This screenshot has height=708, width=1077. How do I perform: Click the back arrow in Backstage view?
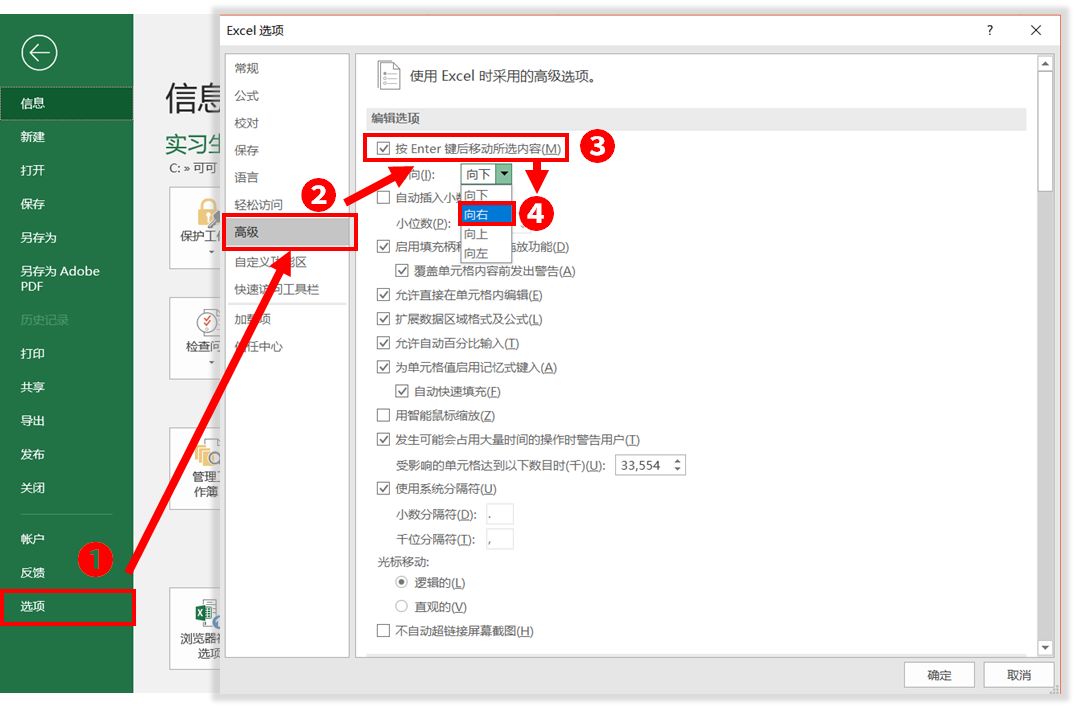[39, 53]
